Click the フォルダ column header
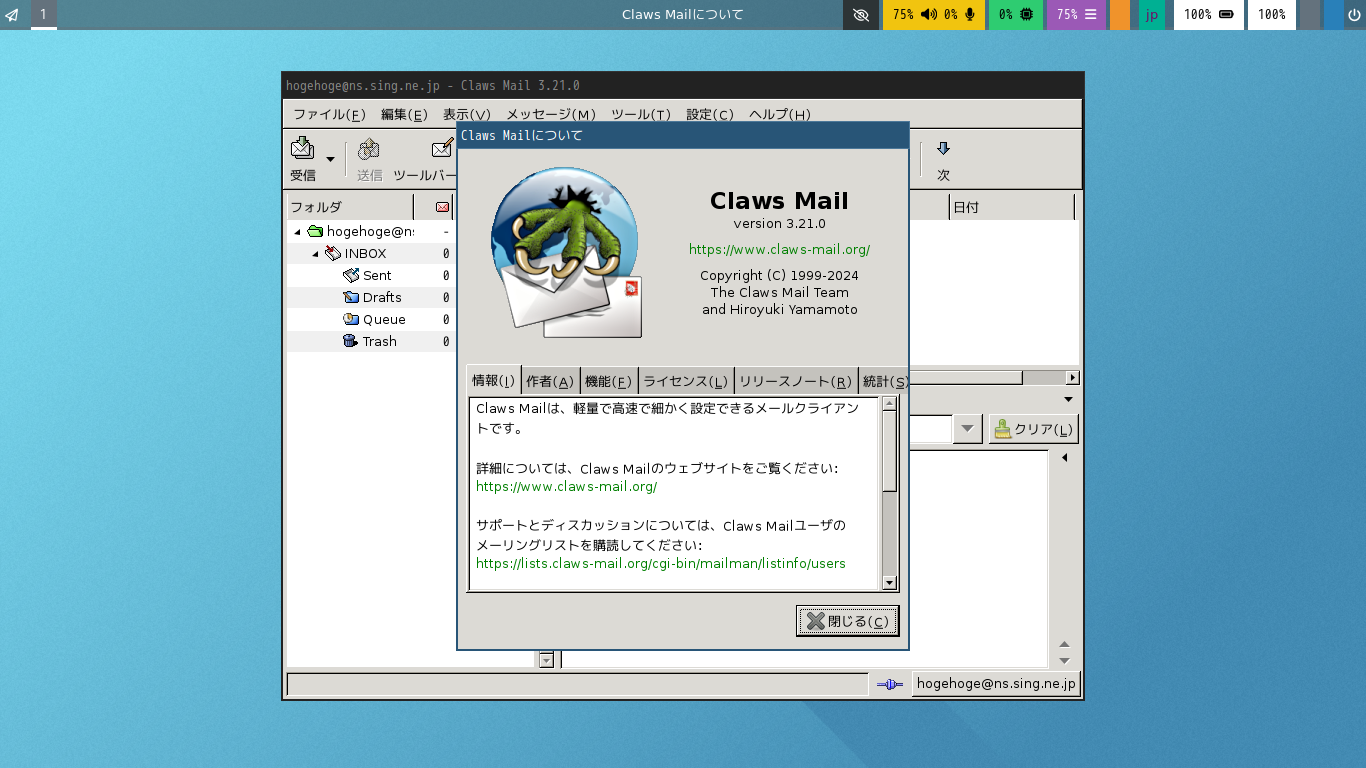1366x768 pixels. click(x=350, y=207)
